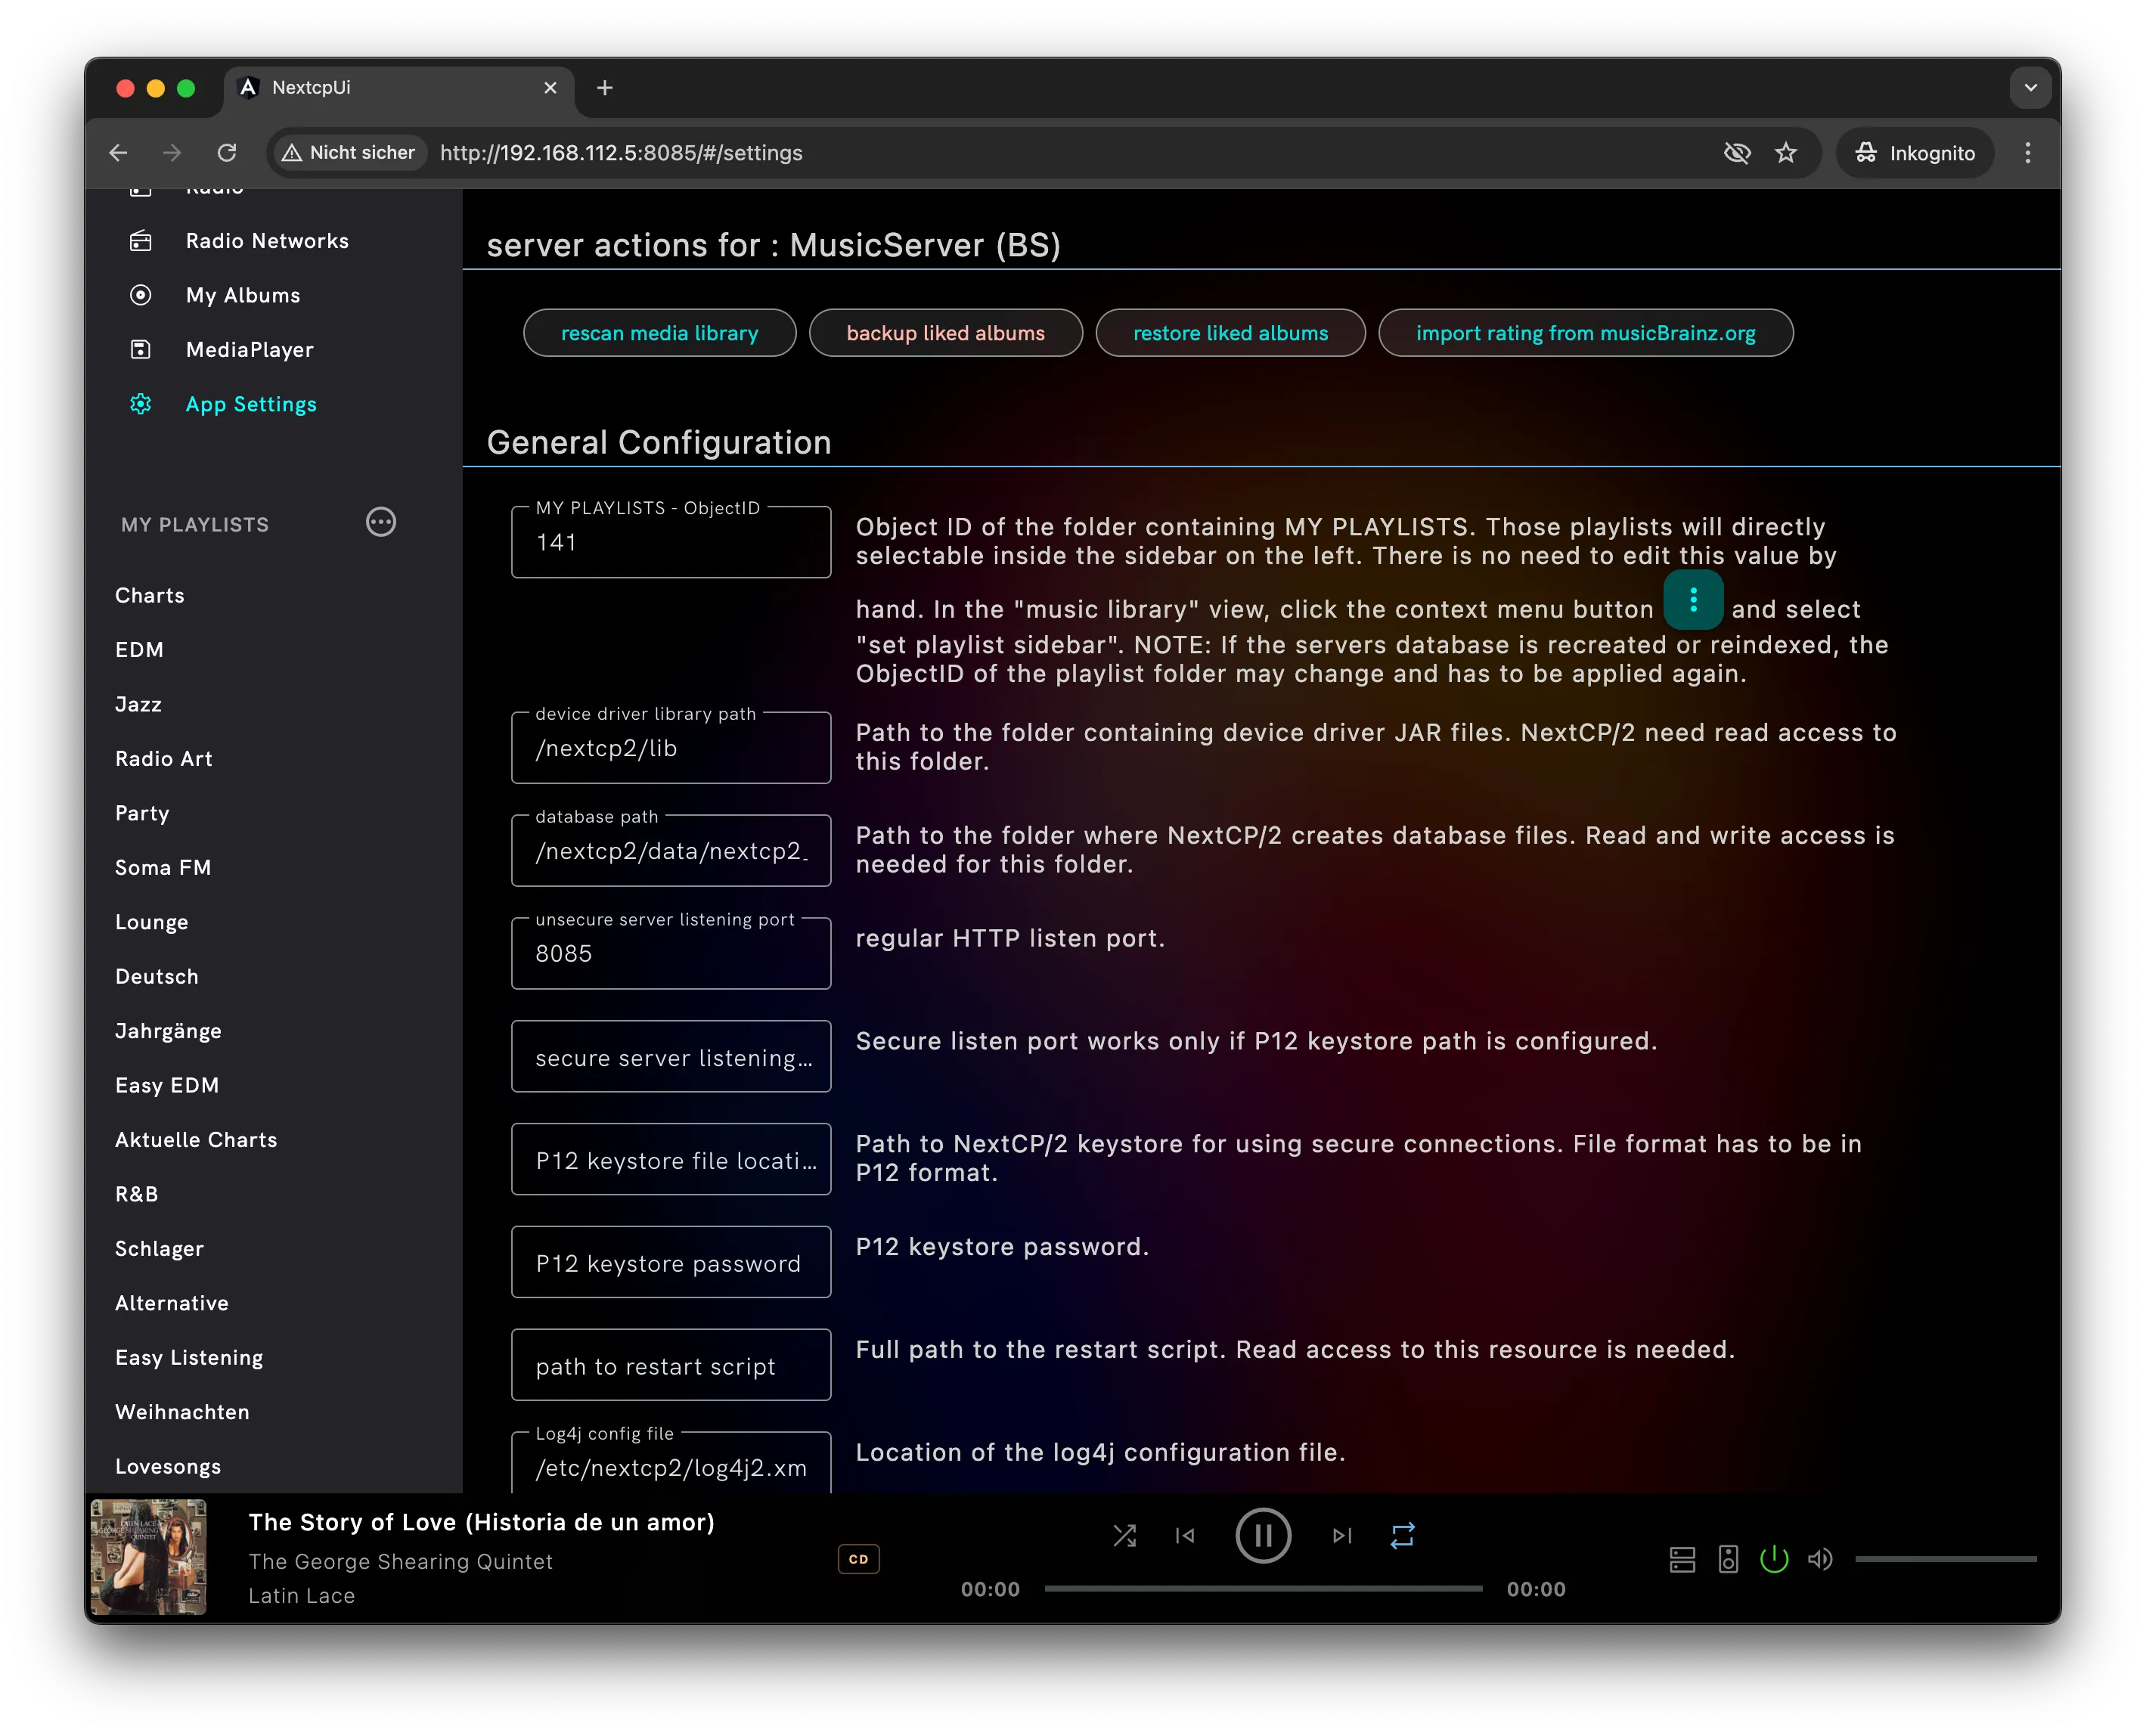This screenshot has width=2146, height=1736.
Task: Mute the volume speaker icon
Action: pyautogui.click(x=1820, y=1559)
